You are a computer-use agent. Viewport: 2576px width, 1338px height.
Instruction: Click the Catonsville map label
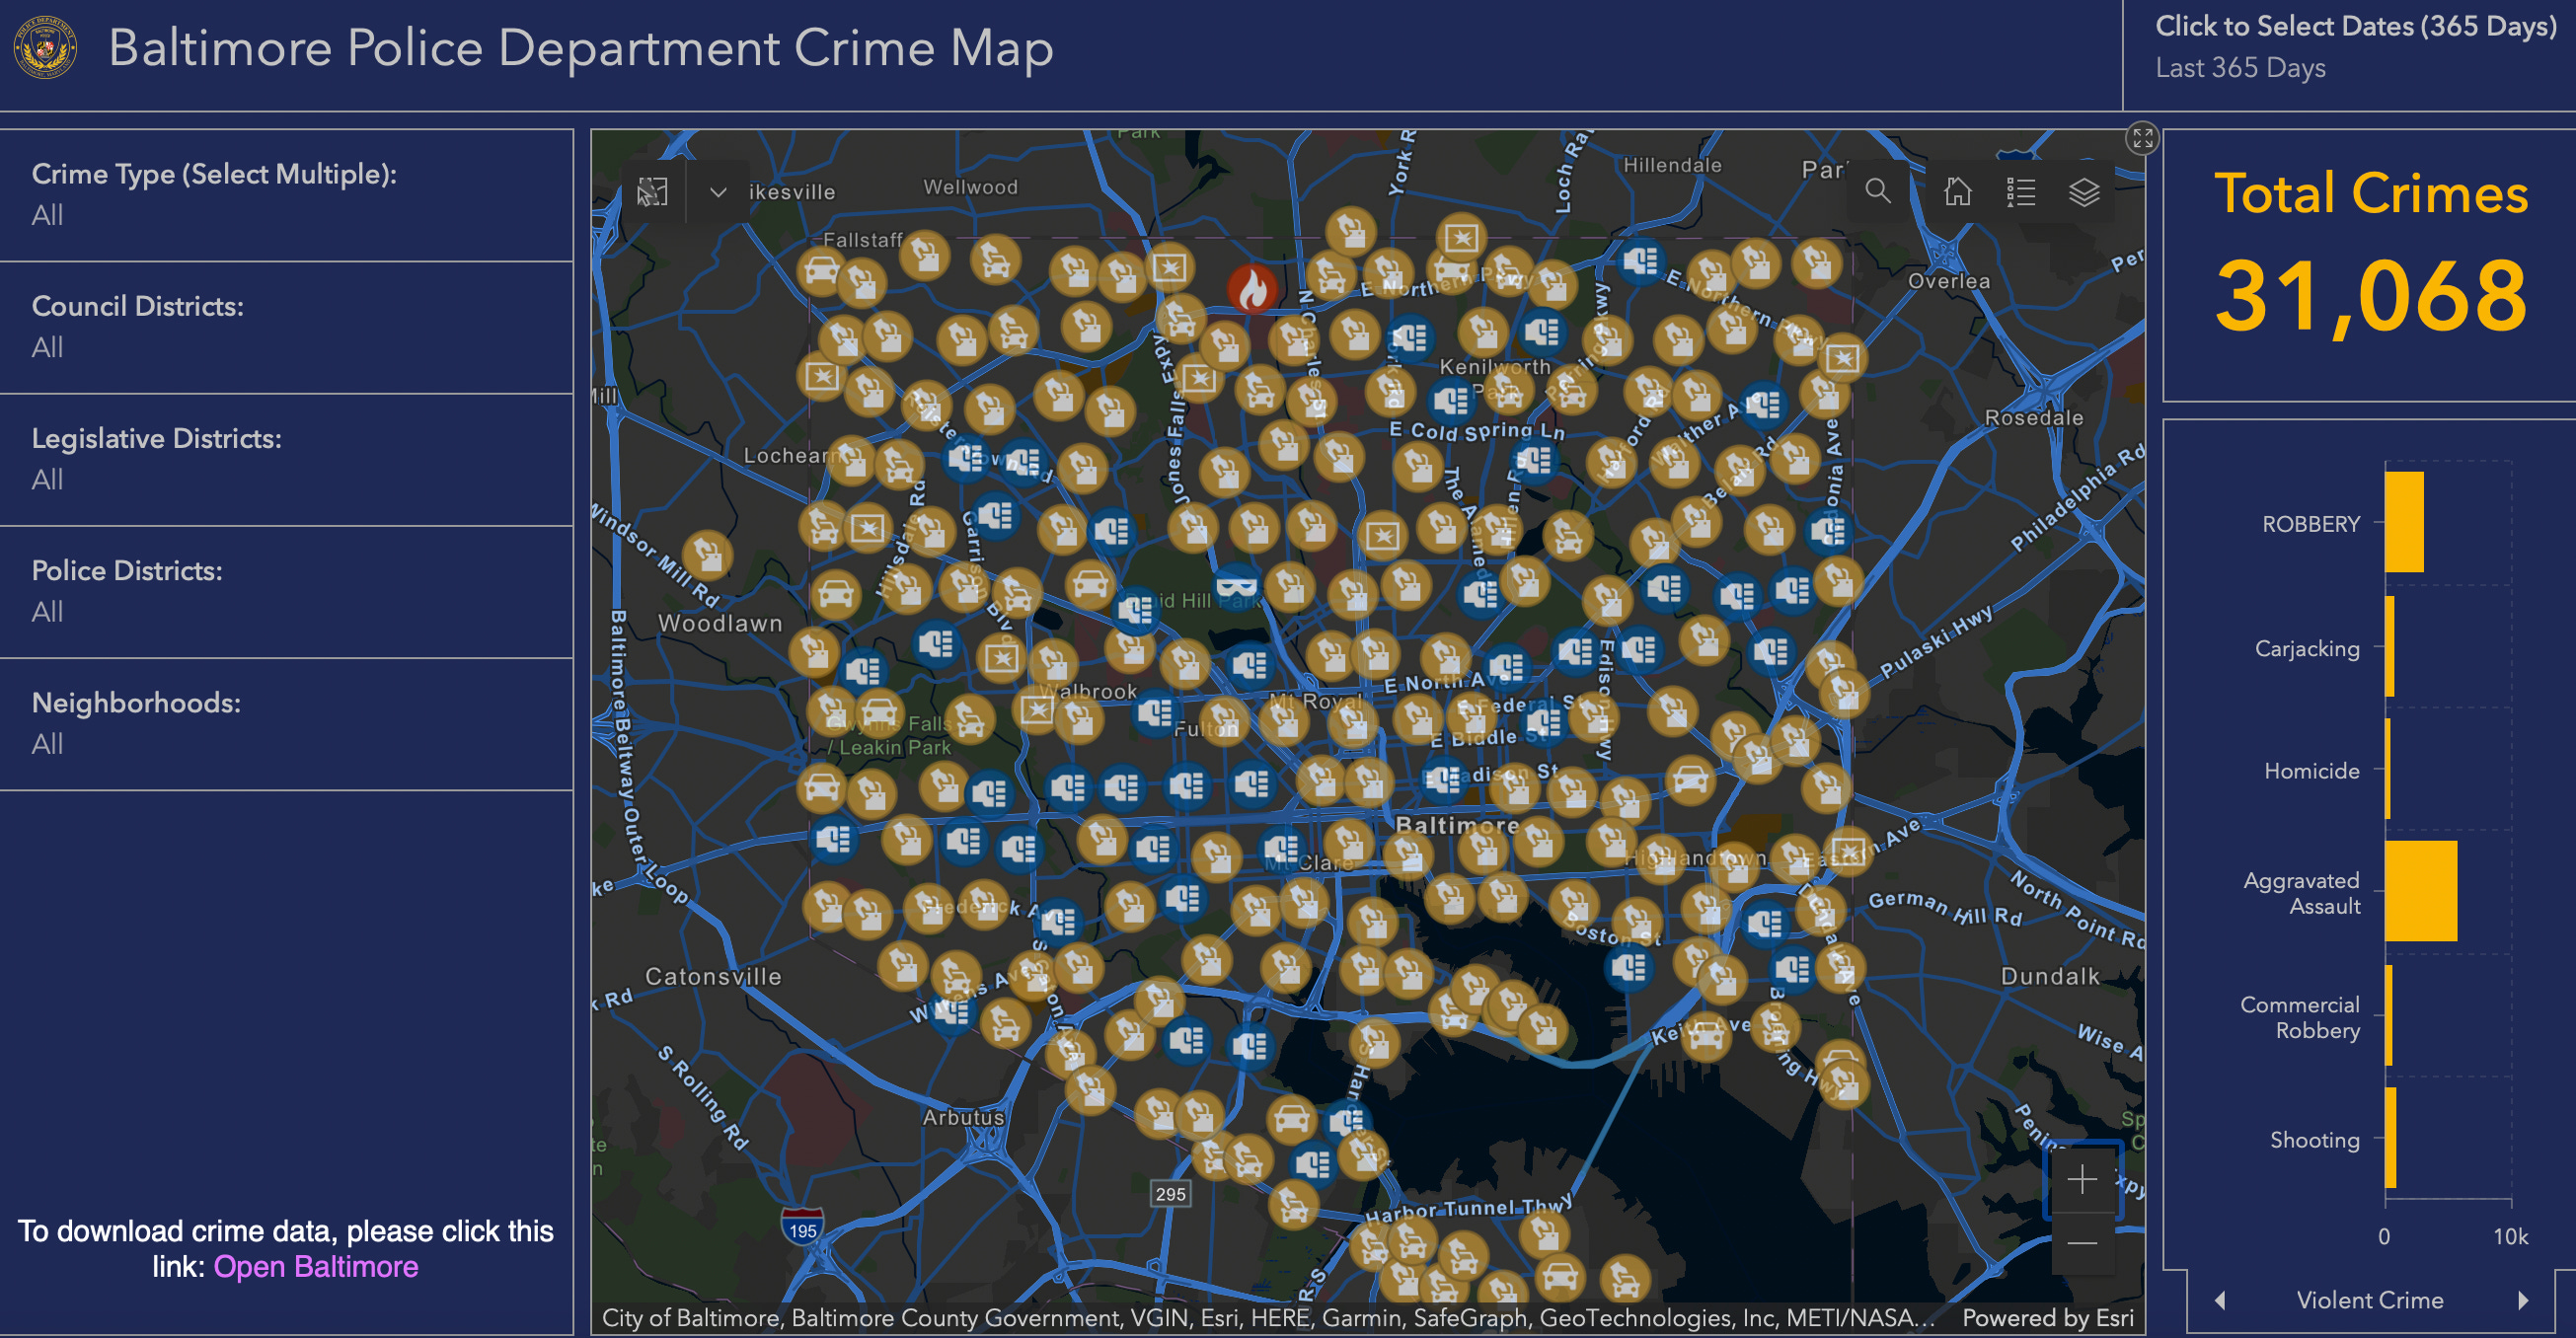click(x=713, y=976)
